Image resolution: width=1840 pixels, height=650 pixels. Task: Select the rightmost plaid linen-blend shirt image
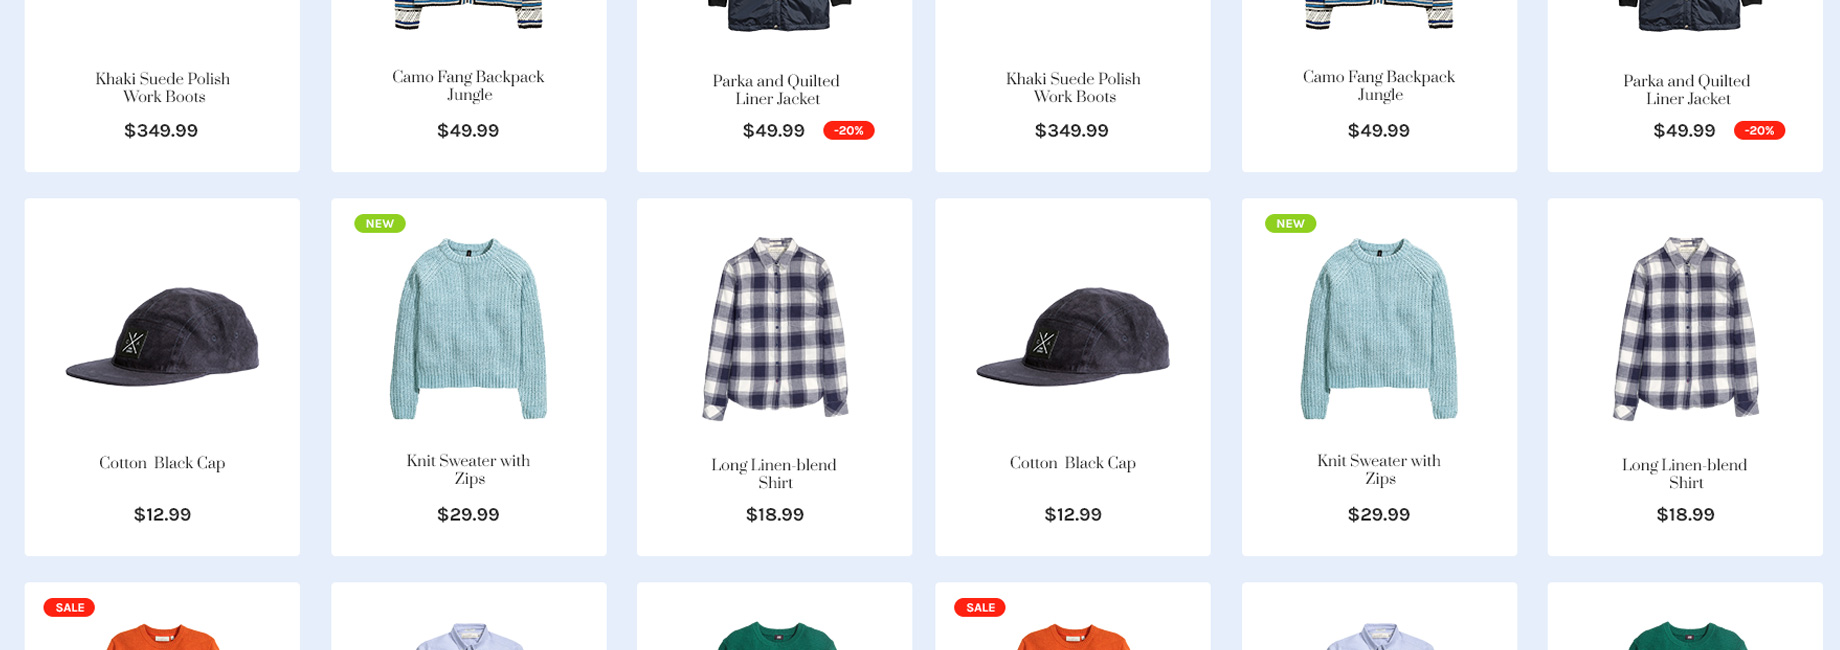click(x=1686, y=329)
